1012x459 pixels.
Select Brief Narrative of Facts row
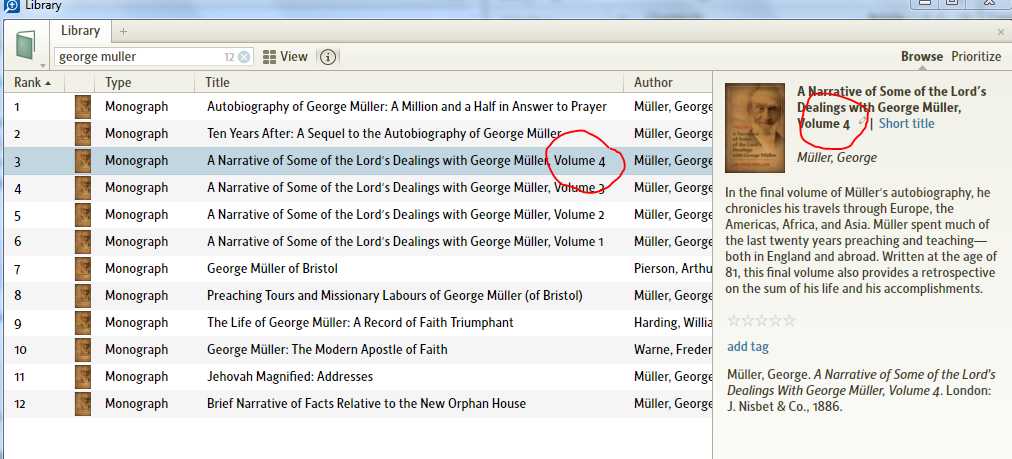pos(359,403)
